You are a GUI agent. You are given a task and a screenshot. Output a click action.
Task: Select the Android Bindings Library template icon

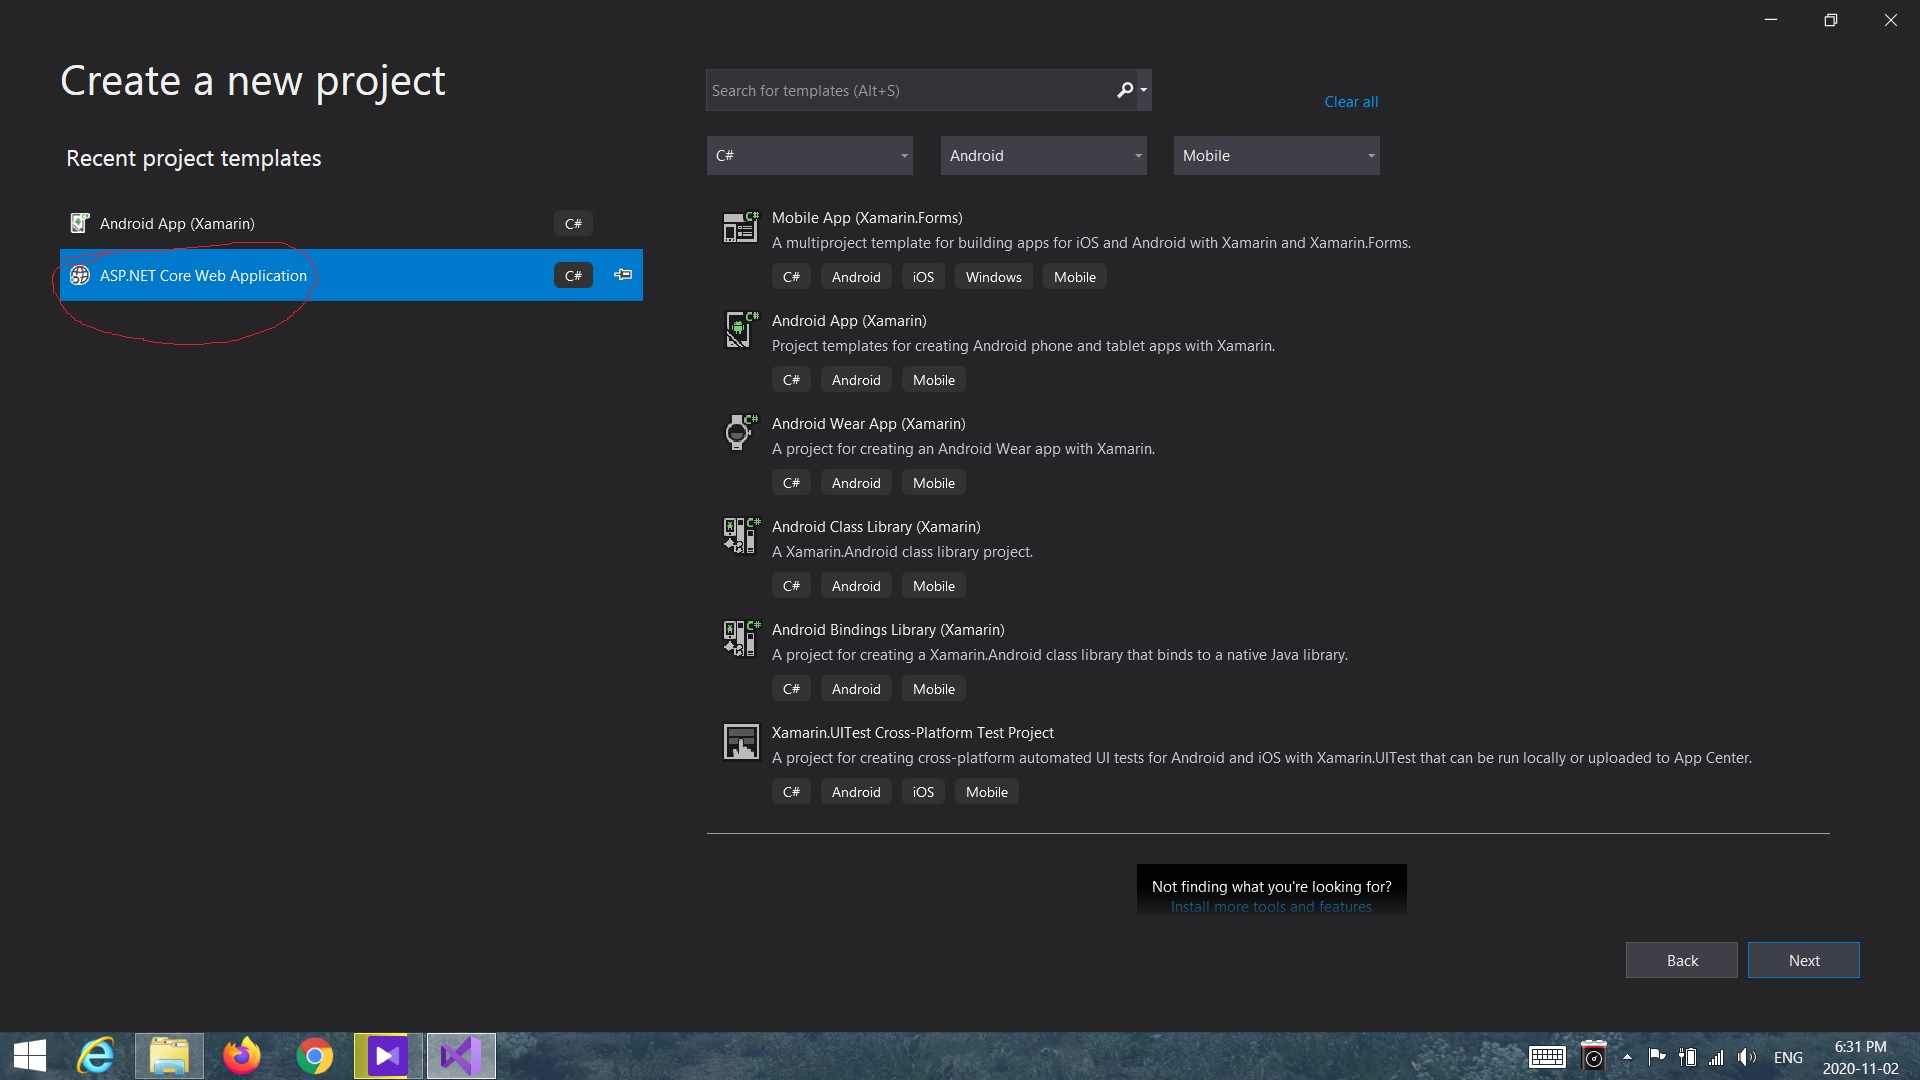pos(741,639)
